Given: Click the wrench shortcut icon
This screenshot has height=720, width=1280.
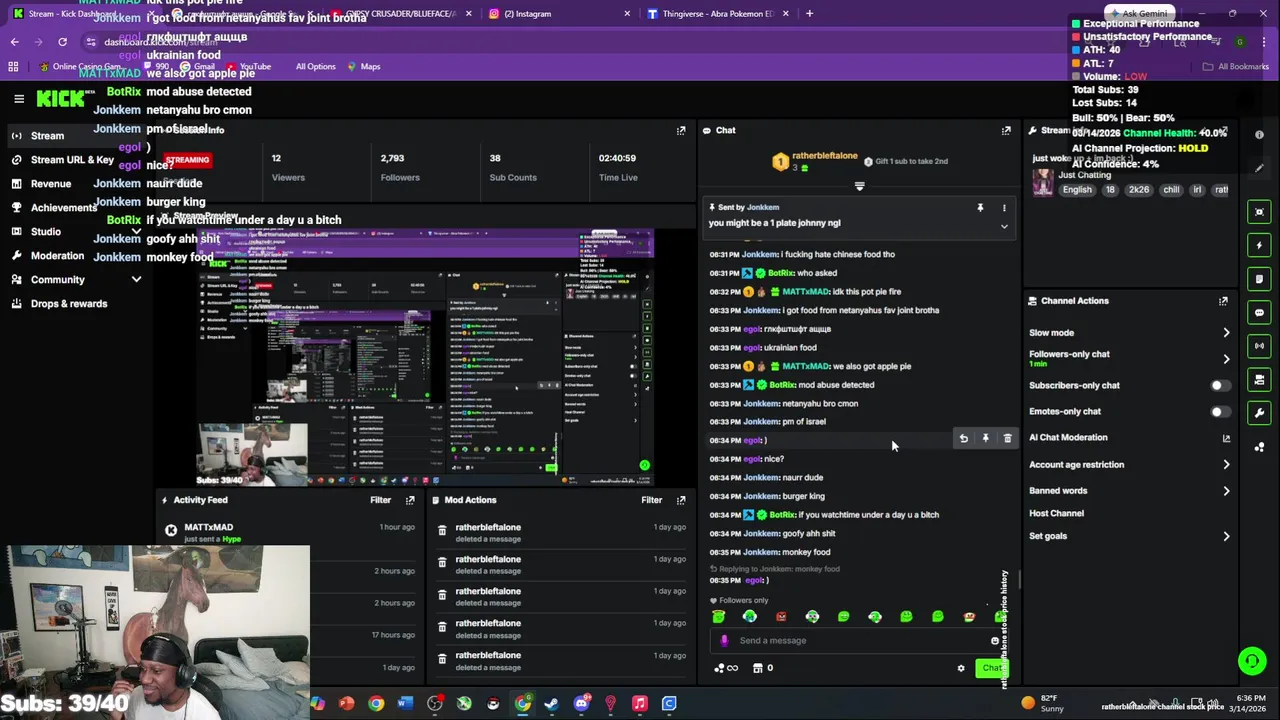Looking at the screenshot, I should pos(1259,413).
